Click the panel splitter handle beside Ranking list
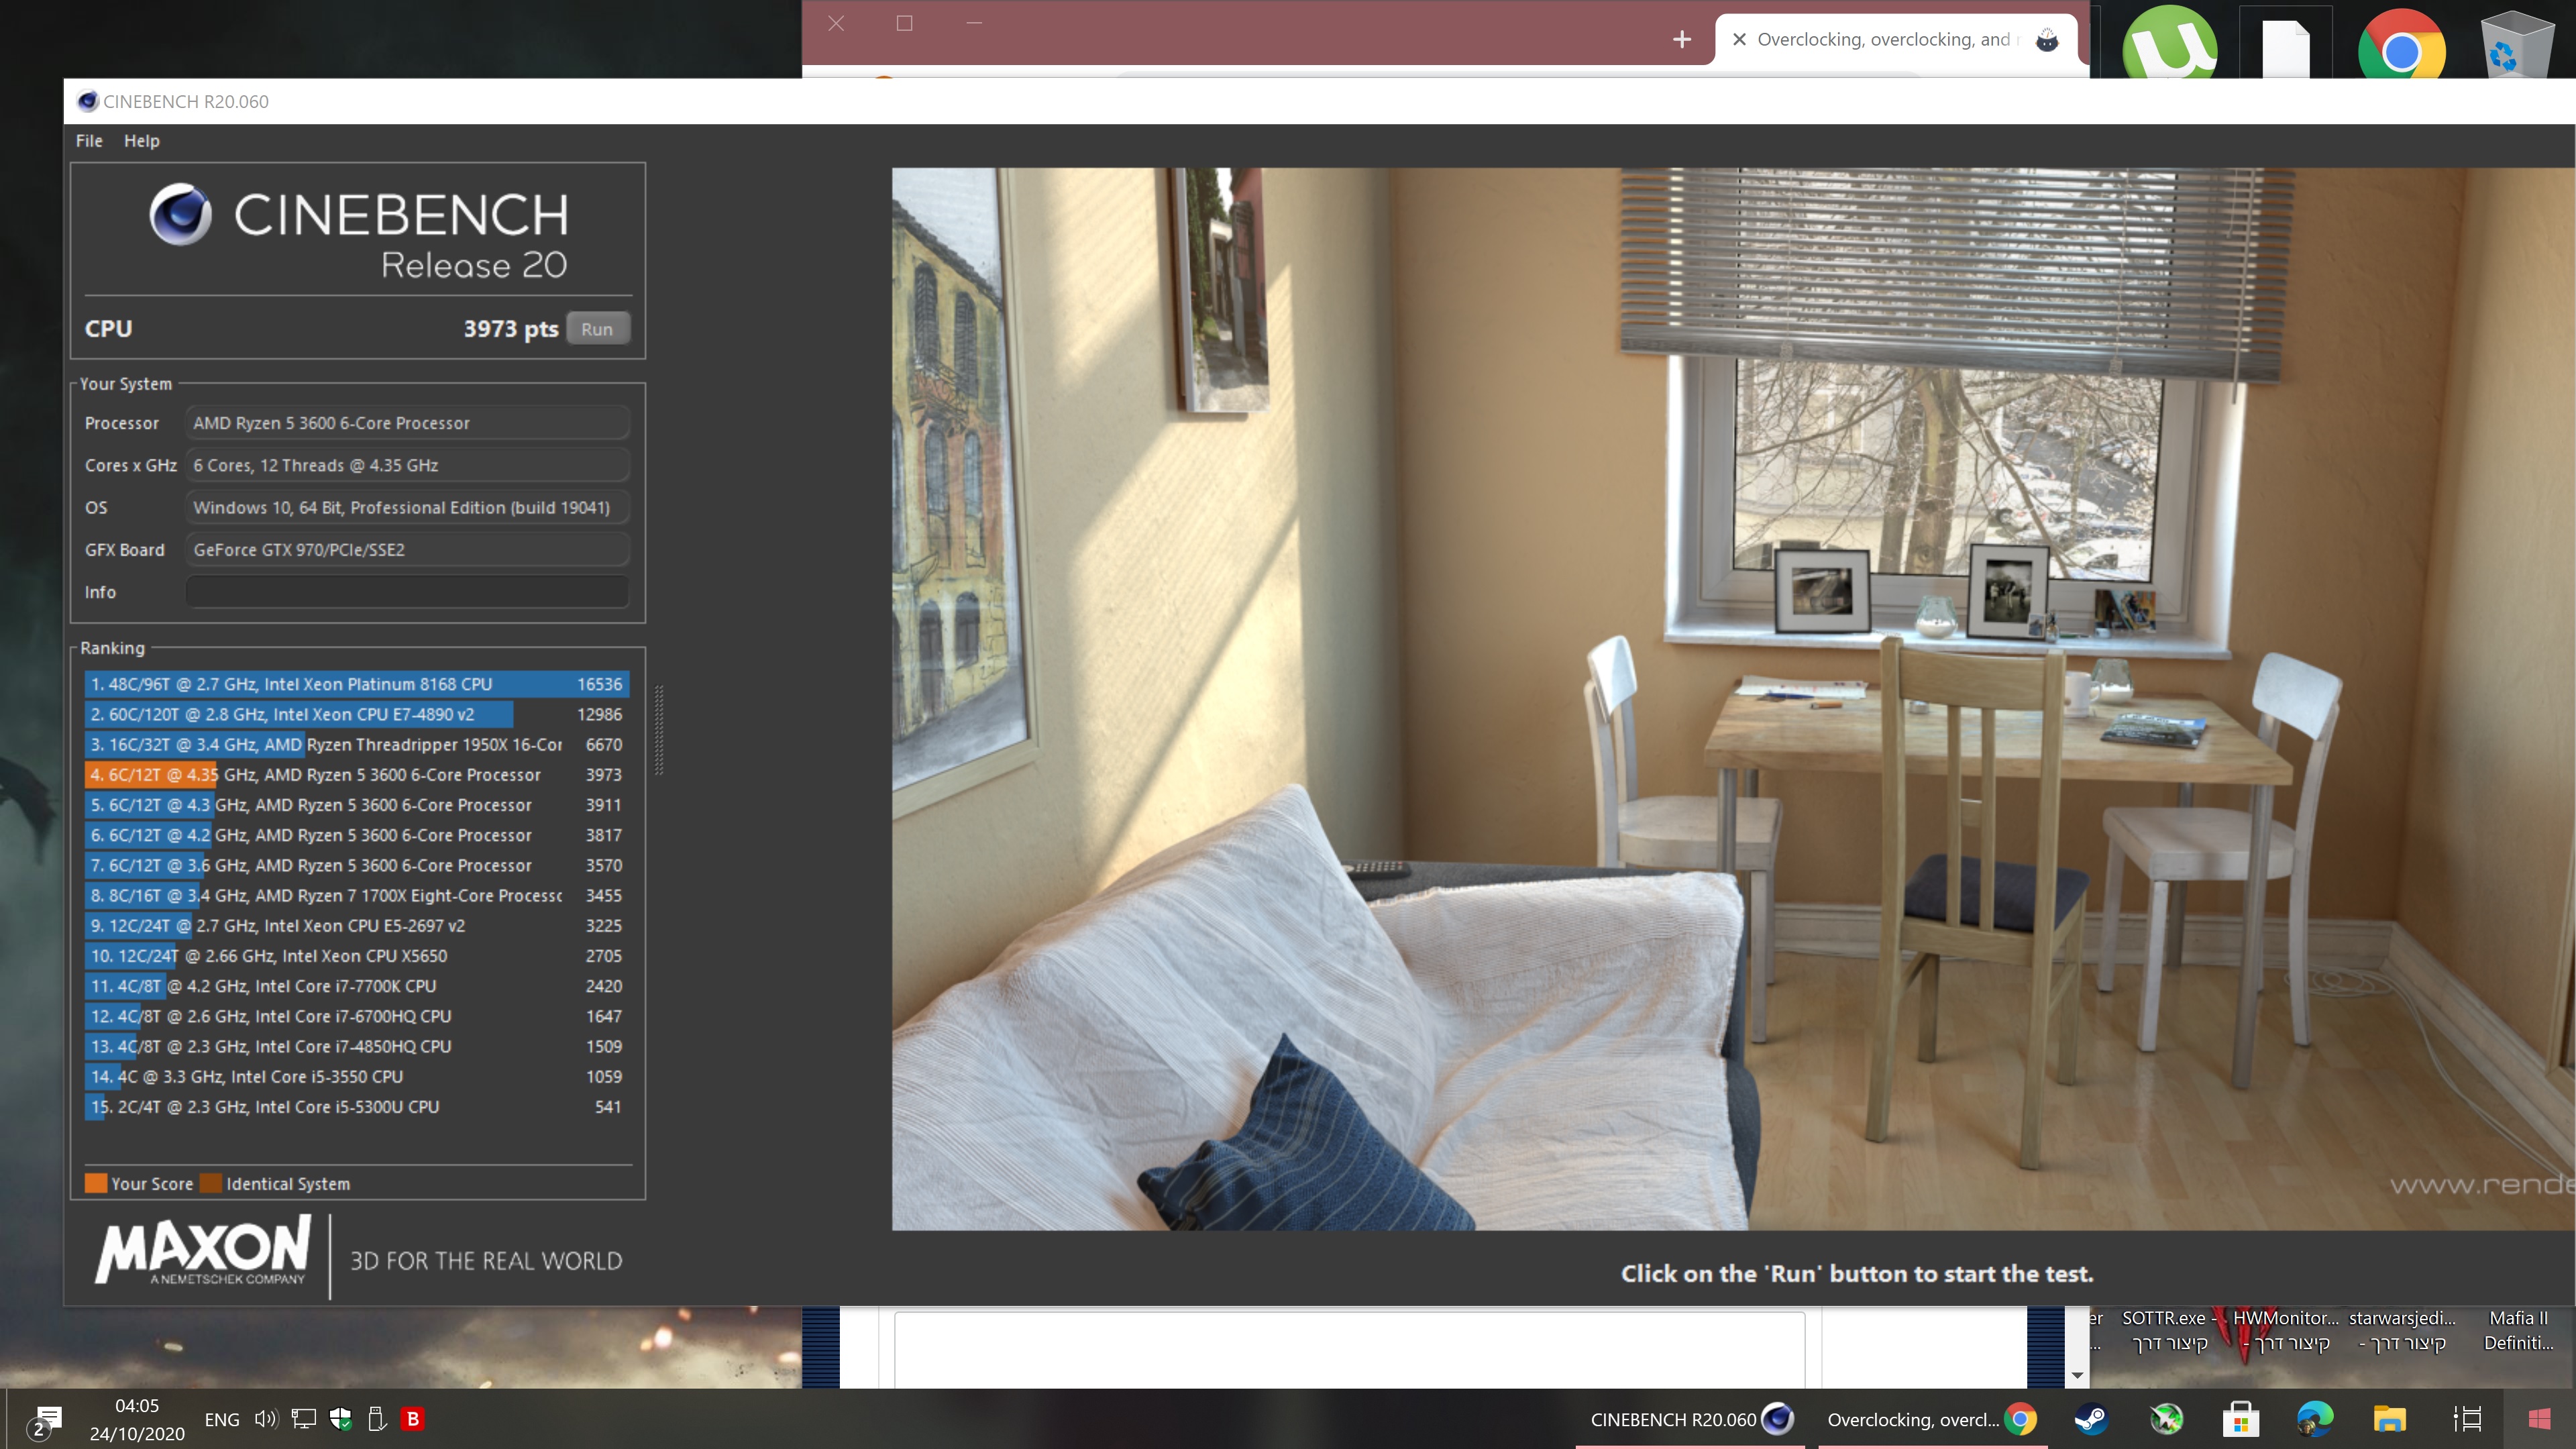Viewport: 2576px width, 1449px height. click(659, 730)
